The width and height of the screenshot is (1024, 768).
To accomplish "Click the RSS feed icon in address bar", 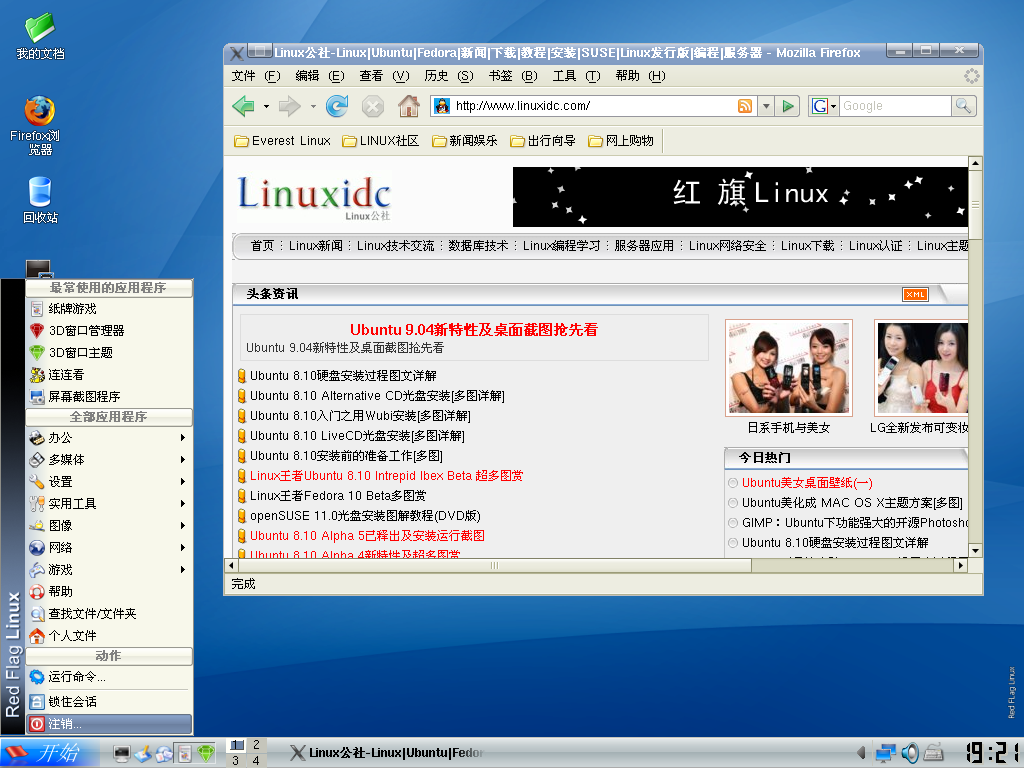I will click(745, 105).
